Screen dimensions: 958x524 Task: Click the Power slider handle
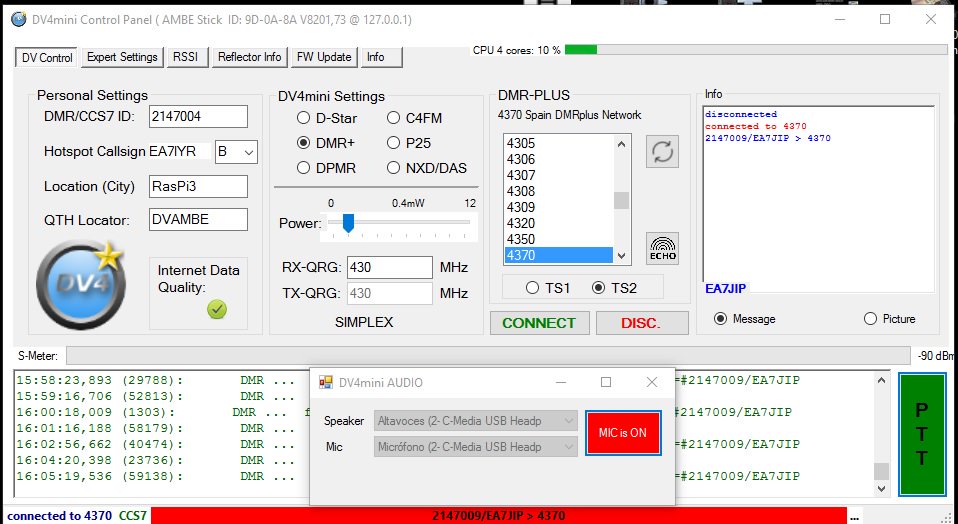click(348, 223)
